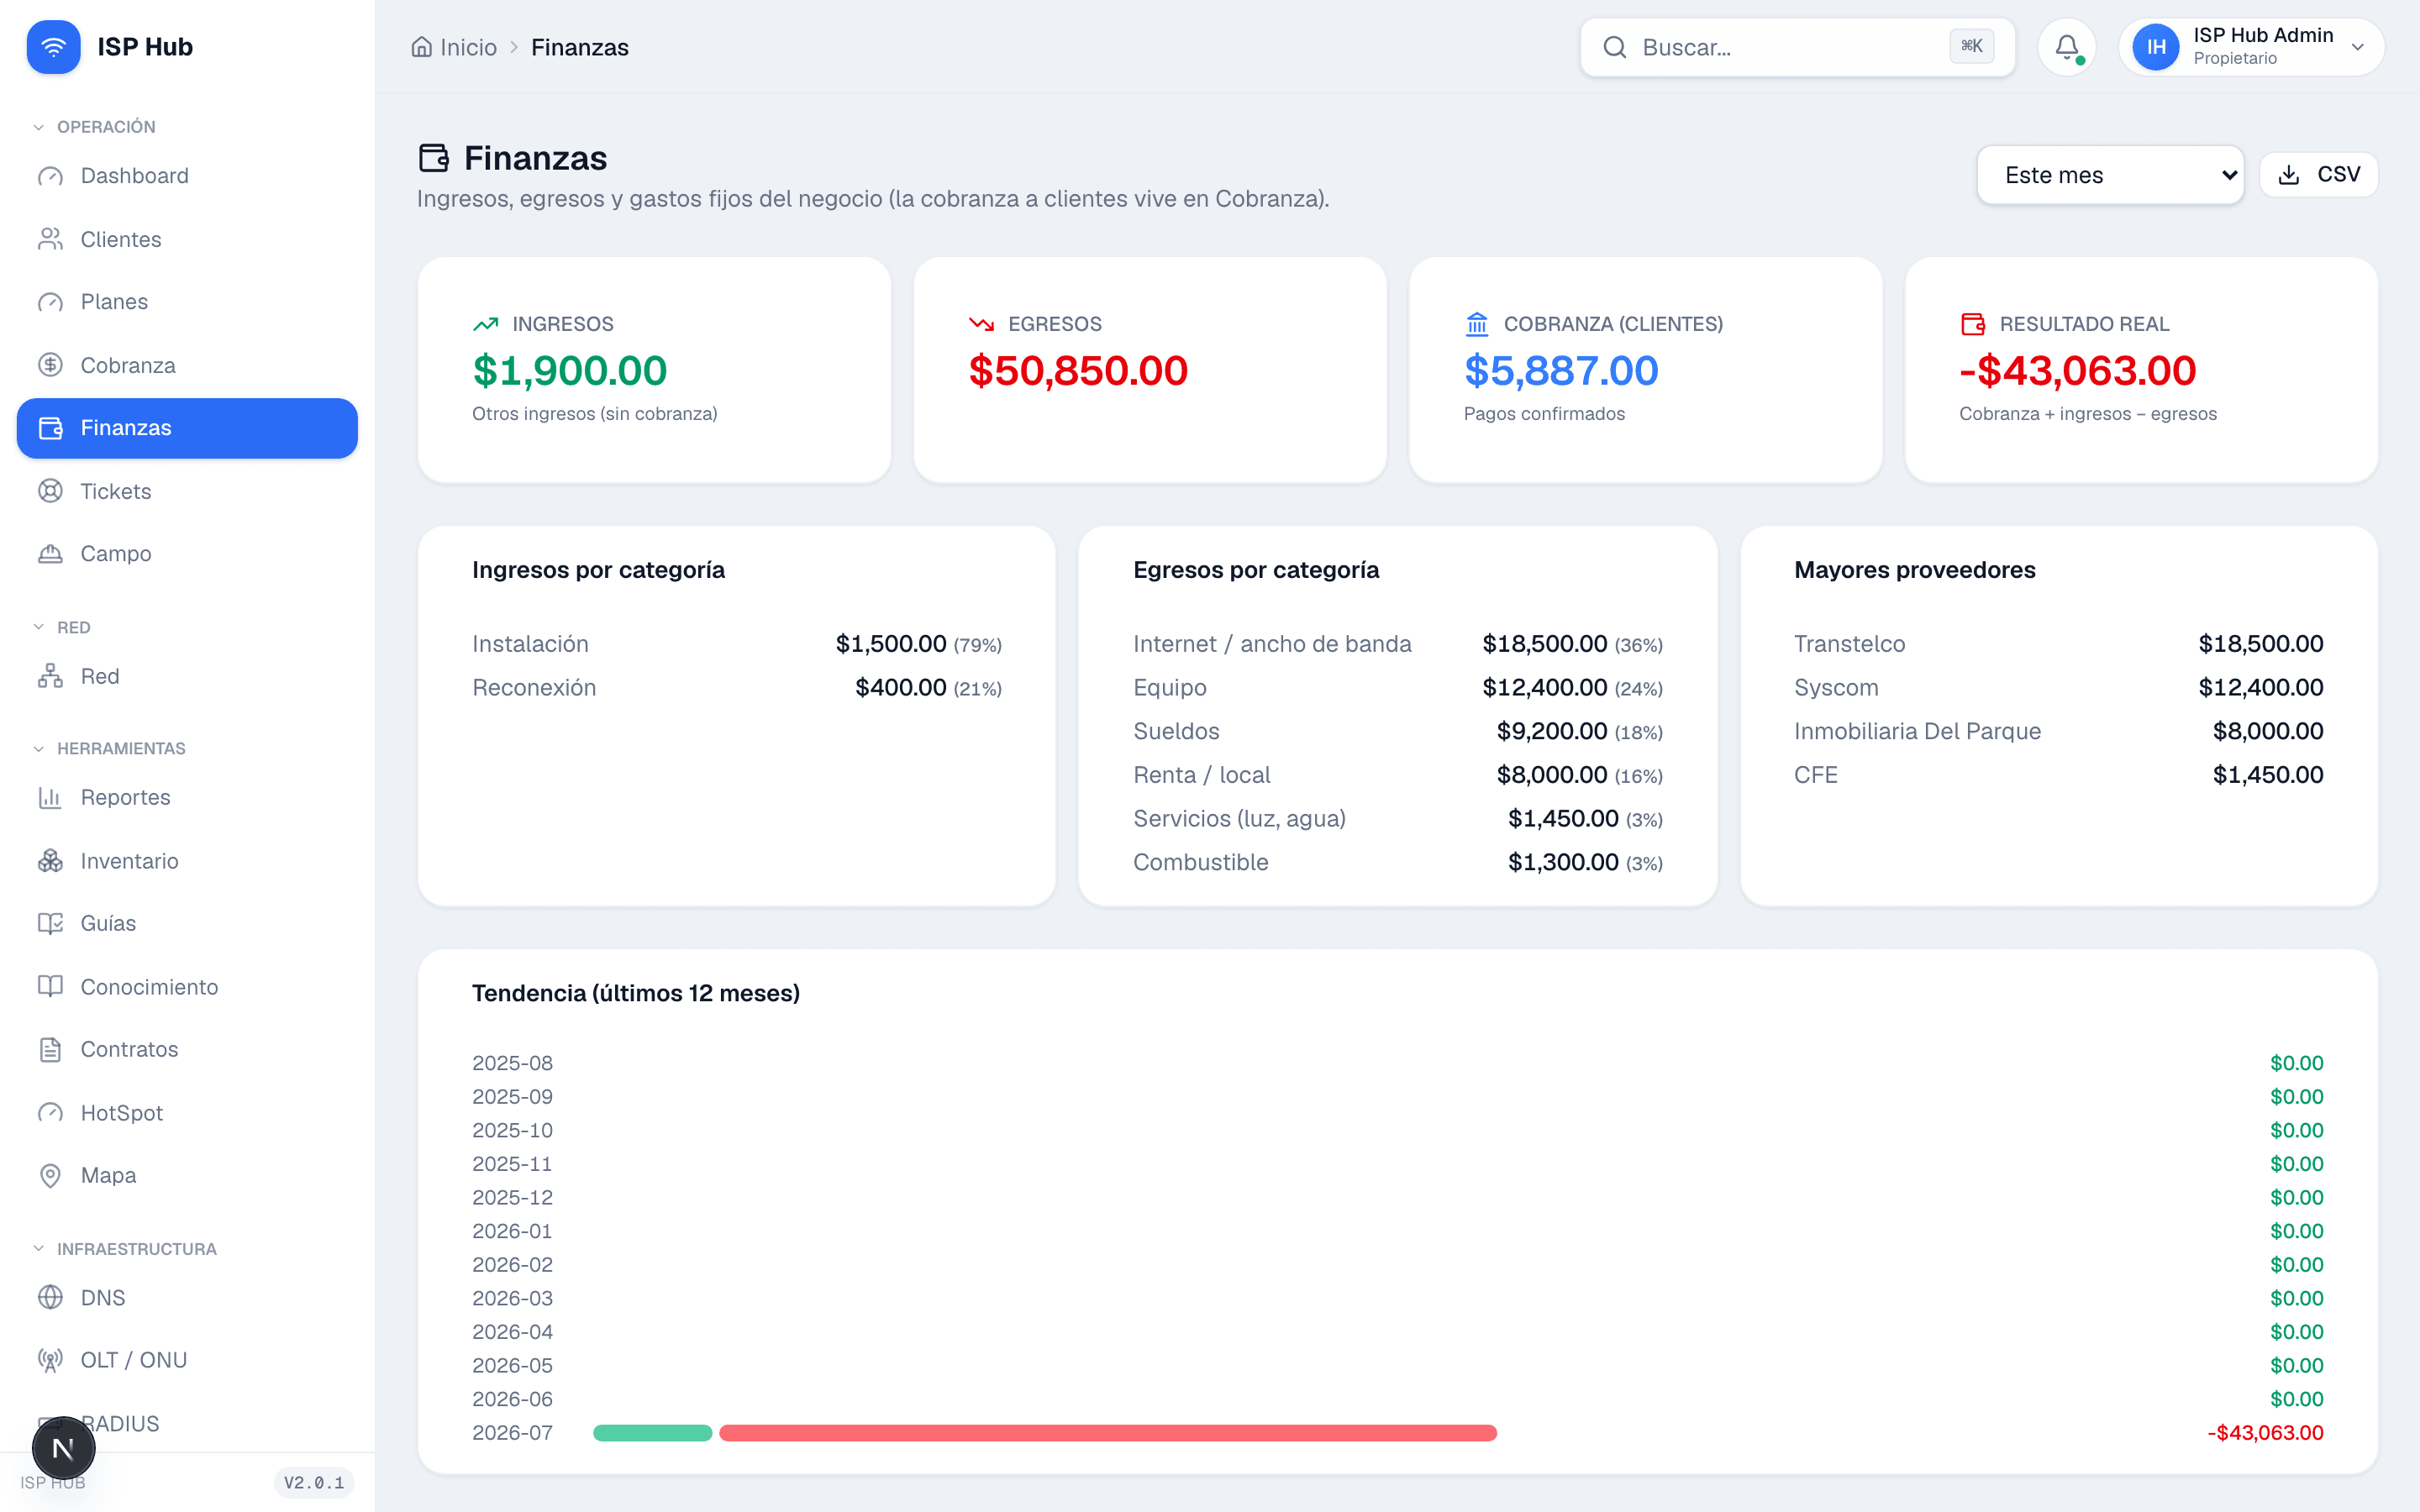Click the Transtelco provider row
The width and height of the screenshot is (2420, 1512).
coord(2058,644)
